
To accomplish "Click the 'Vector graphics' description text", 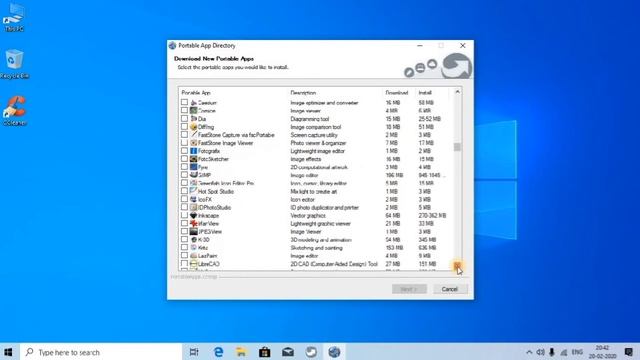I will pos(308,216).
